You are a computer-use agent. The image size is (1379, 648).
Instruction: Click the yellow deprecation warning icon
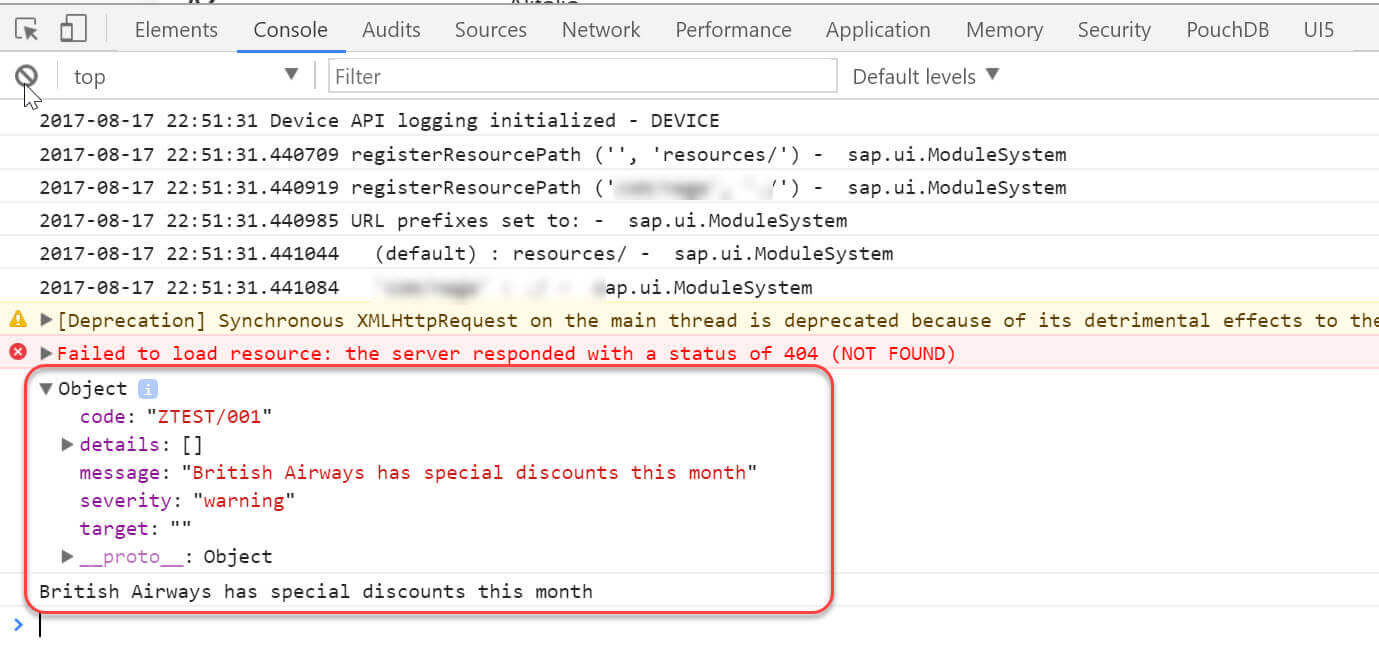pos(18,320)
